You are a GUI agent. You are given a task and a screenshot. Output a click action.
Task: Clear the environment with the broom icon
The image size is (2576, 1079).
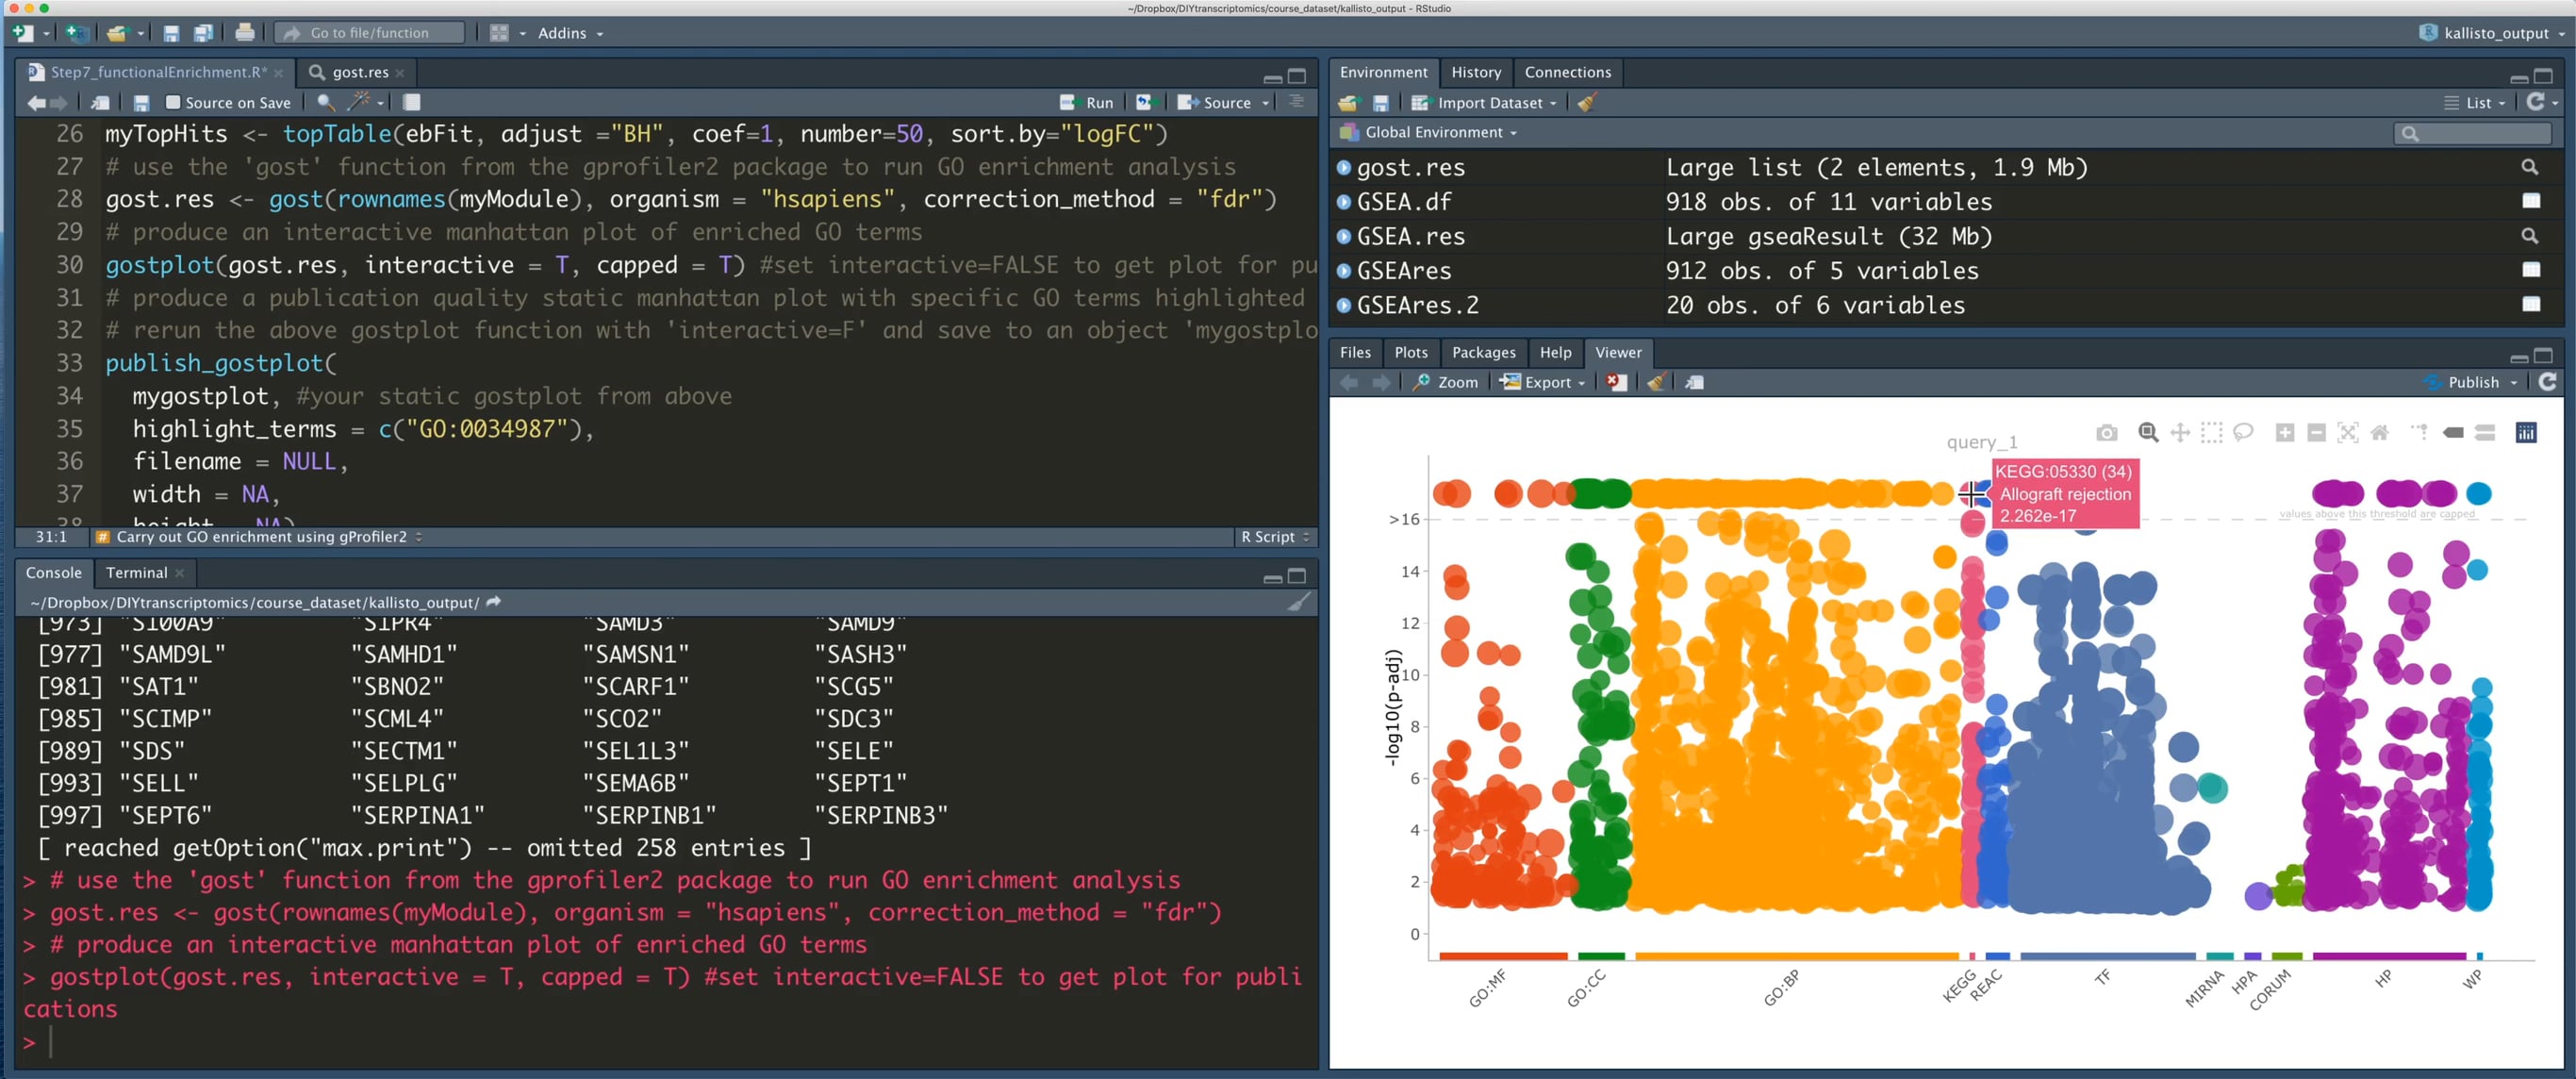click(x=1586, y=102)
